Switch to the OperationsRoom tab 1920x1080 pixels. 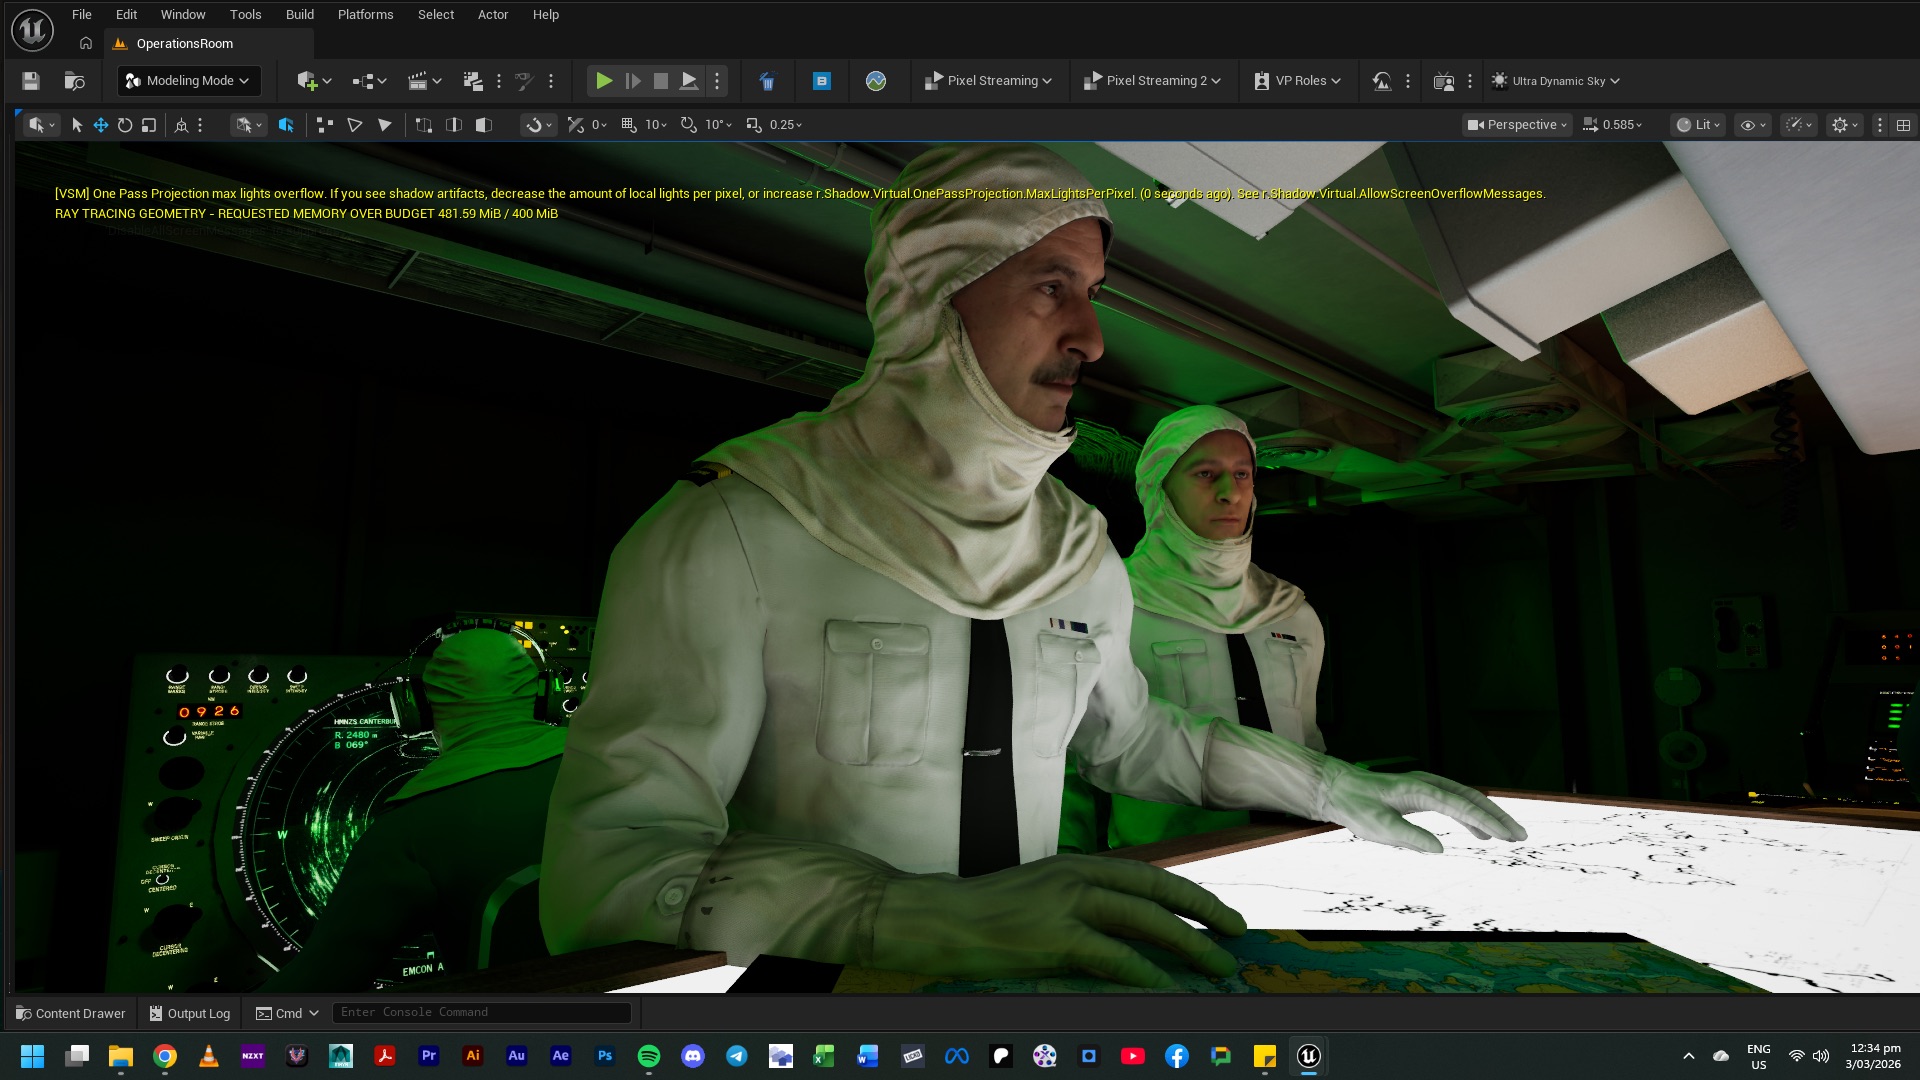point(185,44)
